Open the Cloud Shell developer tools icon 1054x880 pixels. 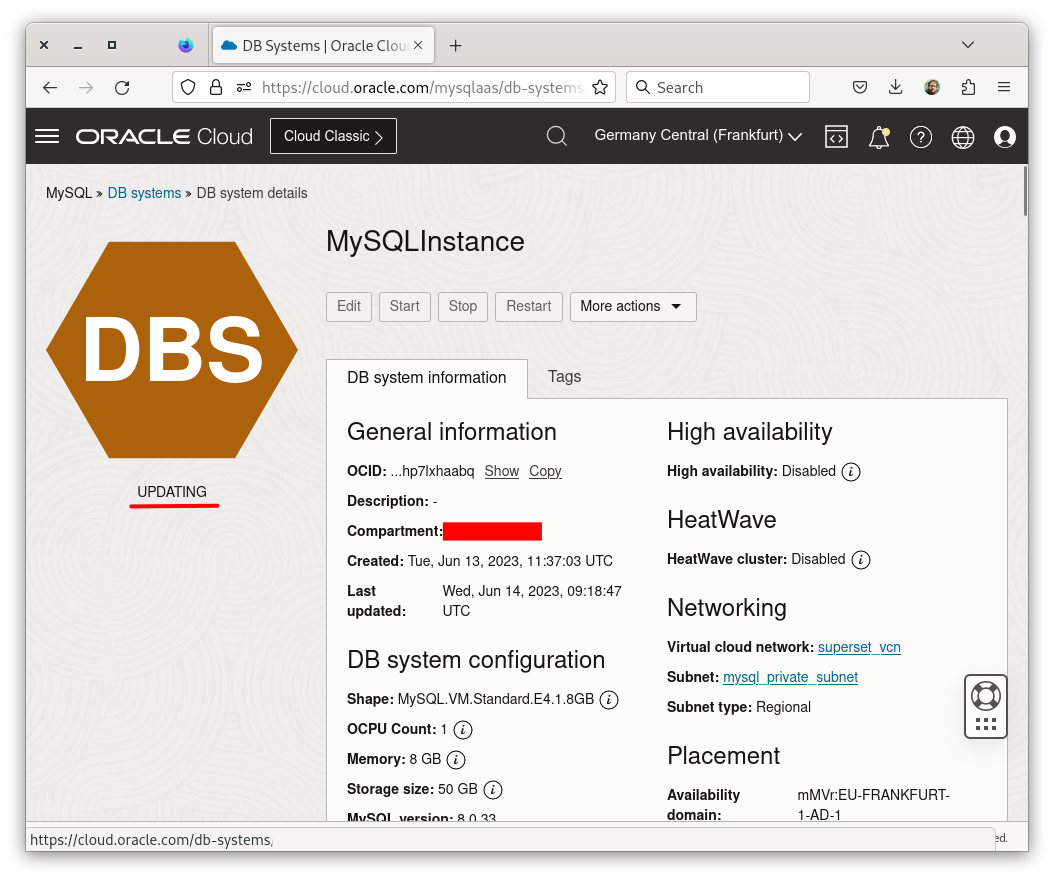836,137
